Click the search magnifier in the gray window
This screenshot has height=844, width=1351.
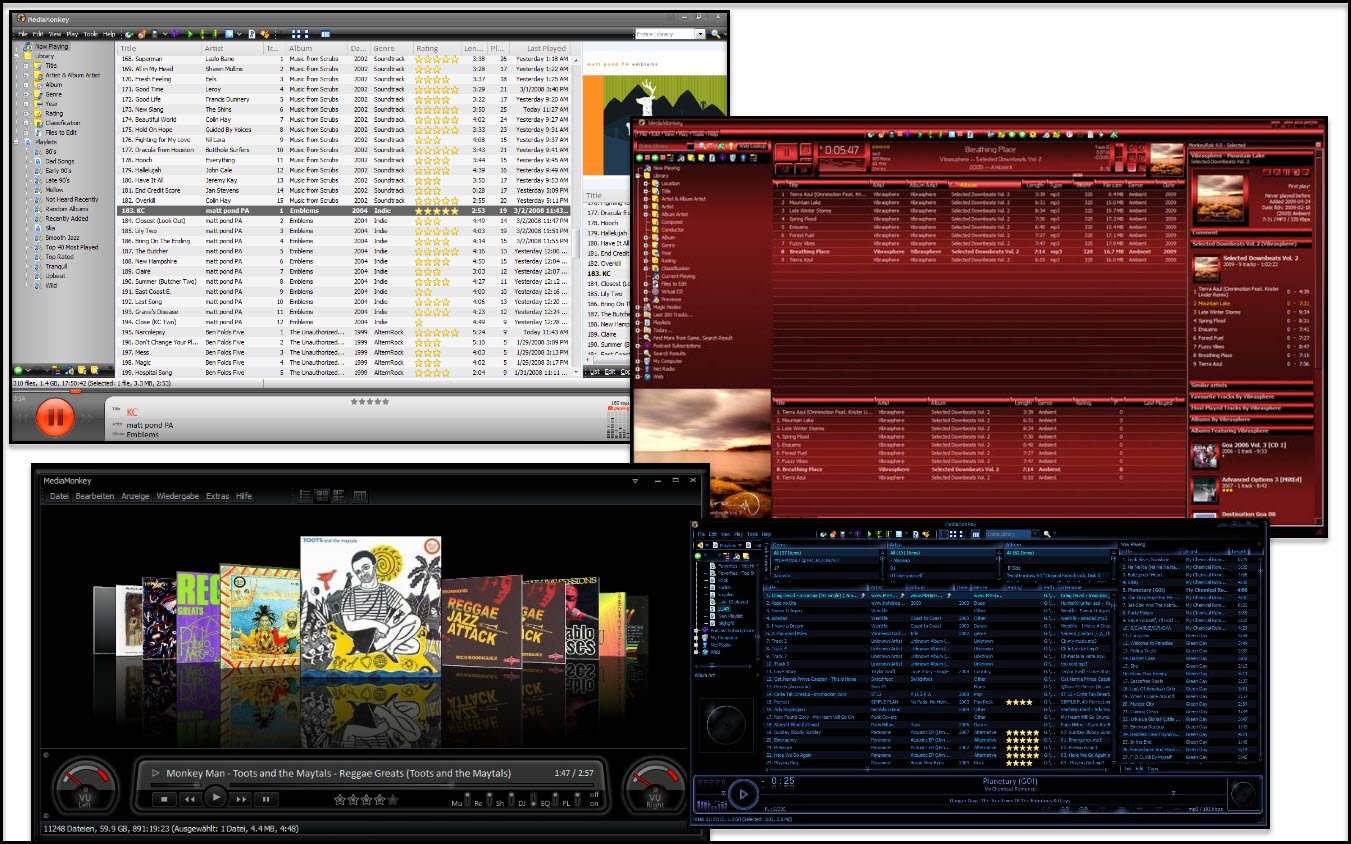[x=715, y=34]
